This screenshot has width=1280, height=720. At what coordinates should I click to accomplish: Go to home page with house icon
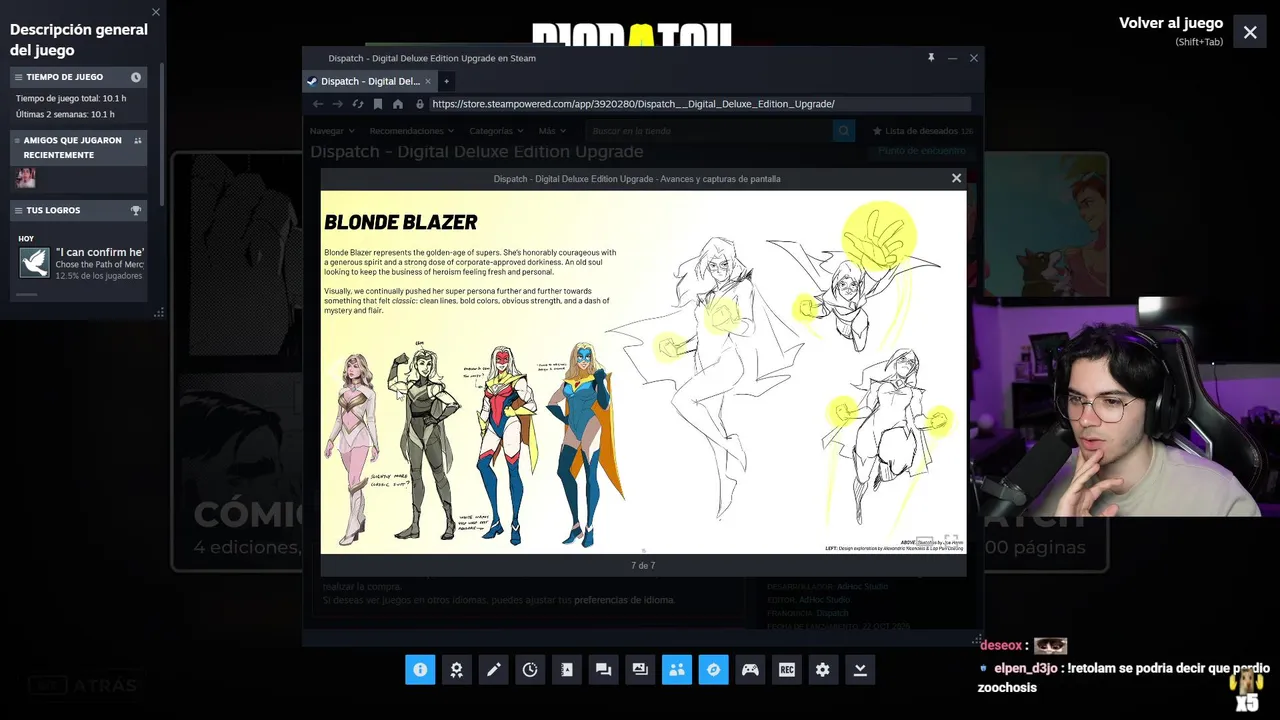click(398, 104)
